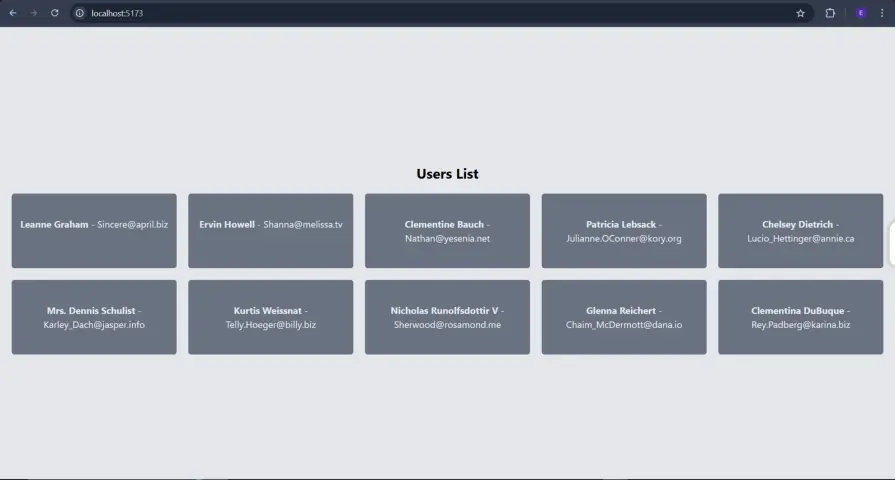Viewport: 895px width, 480px height.
Task: Click the browser forward arrow
Action: [x=34, y=13]
